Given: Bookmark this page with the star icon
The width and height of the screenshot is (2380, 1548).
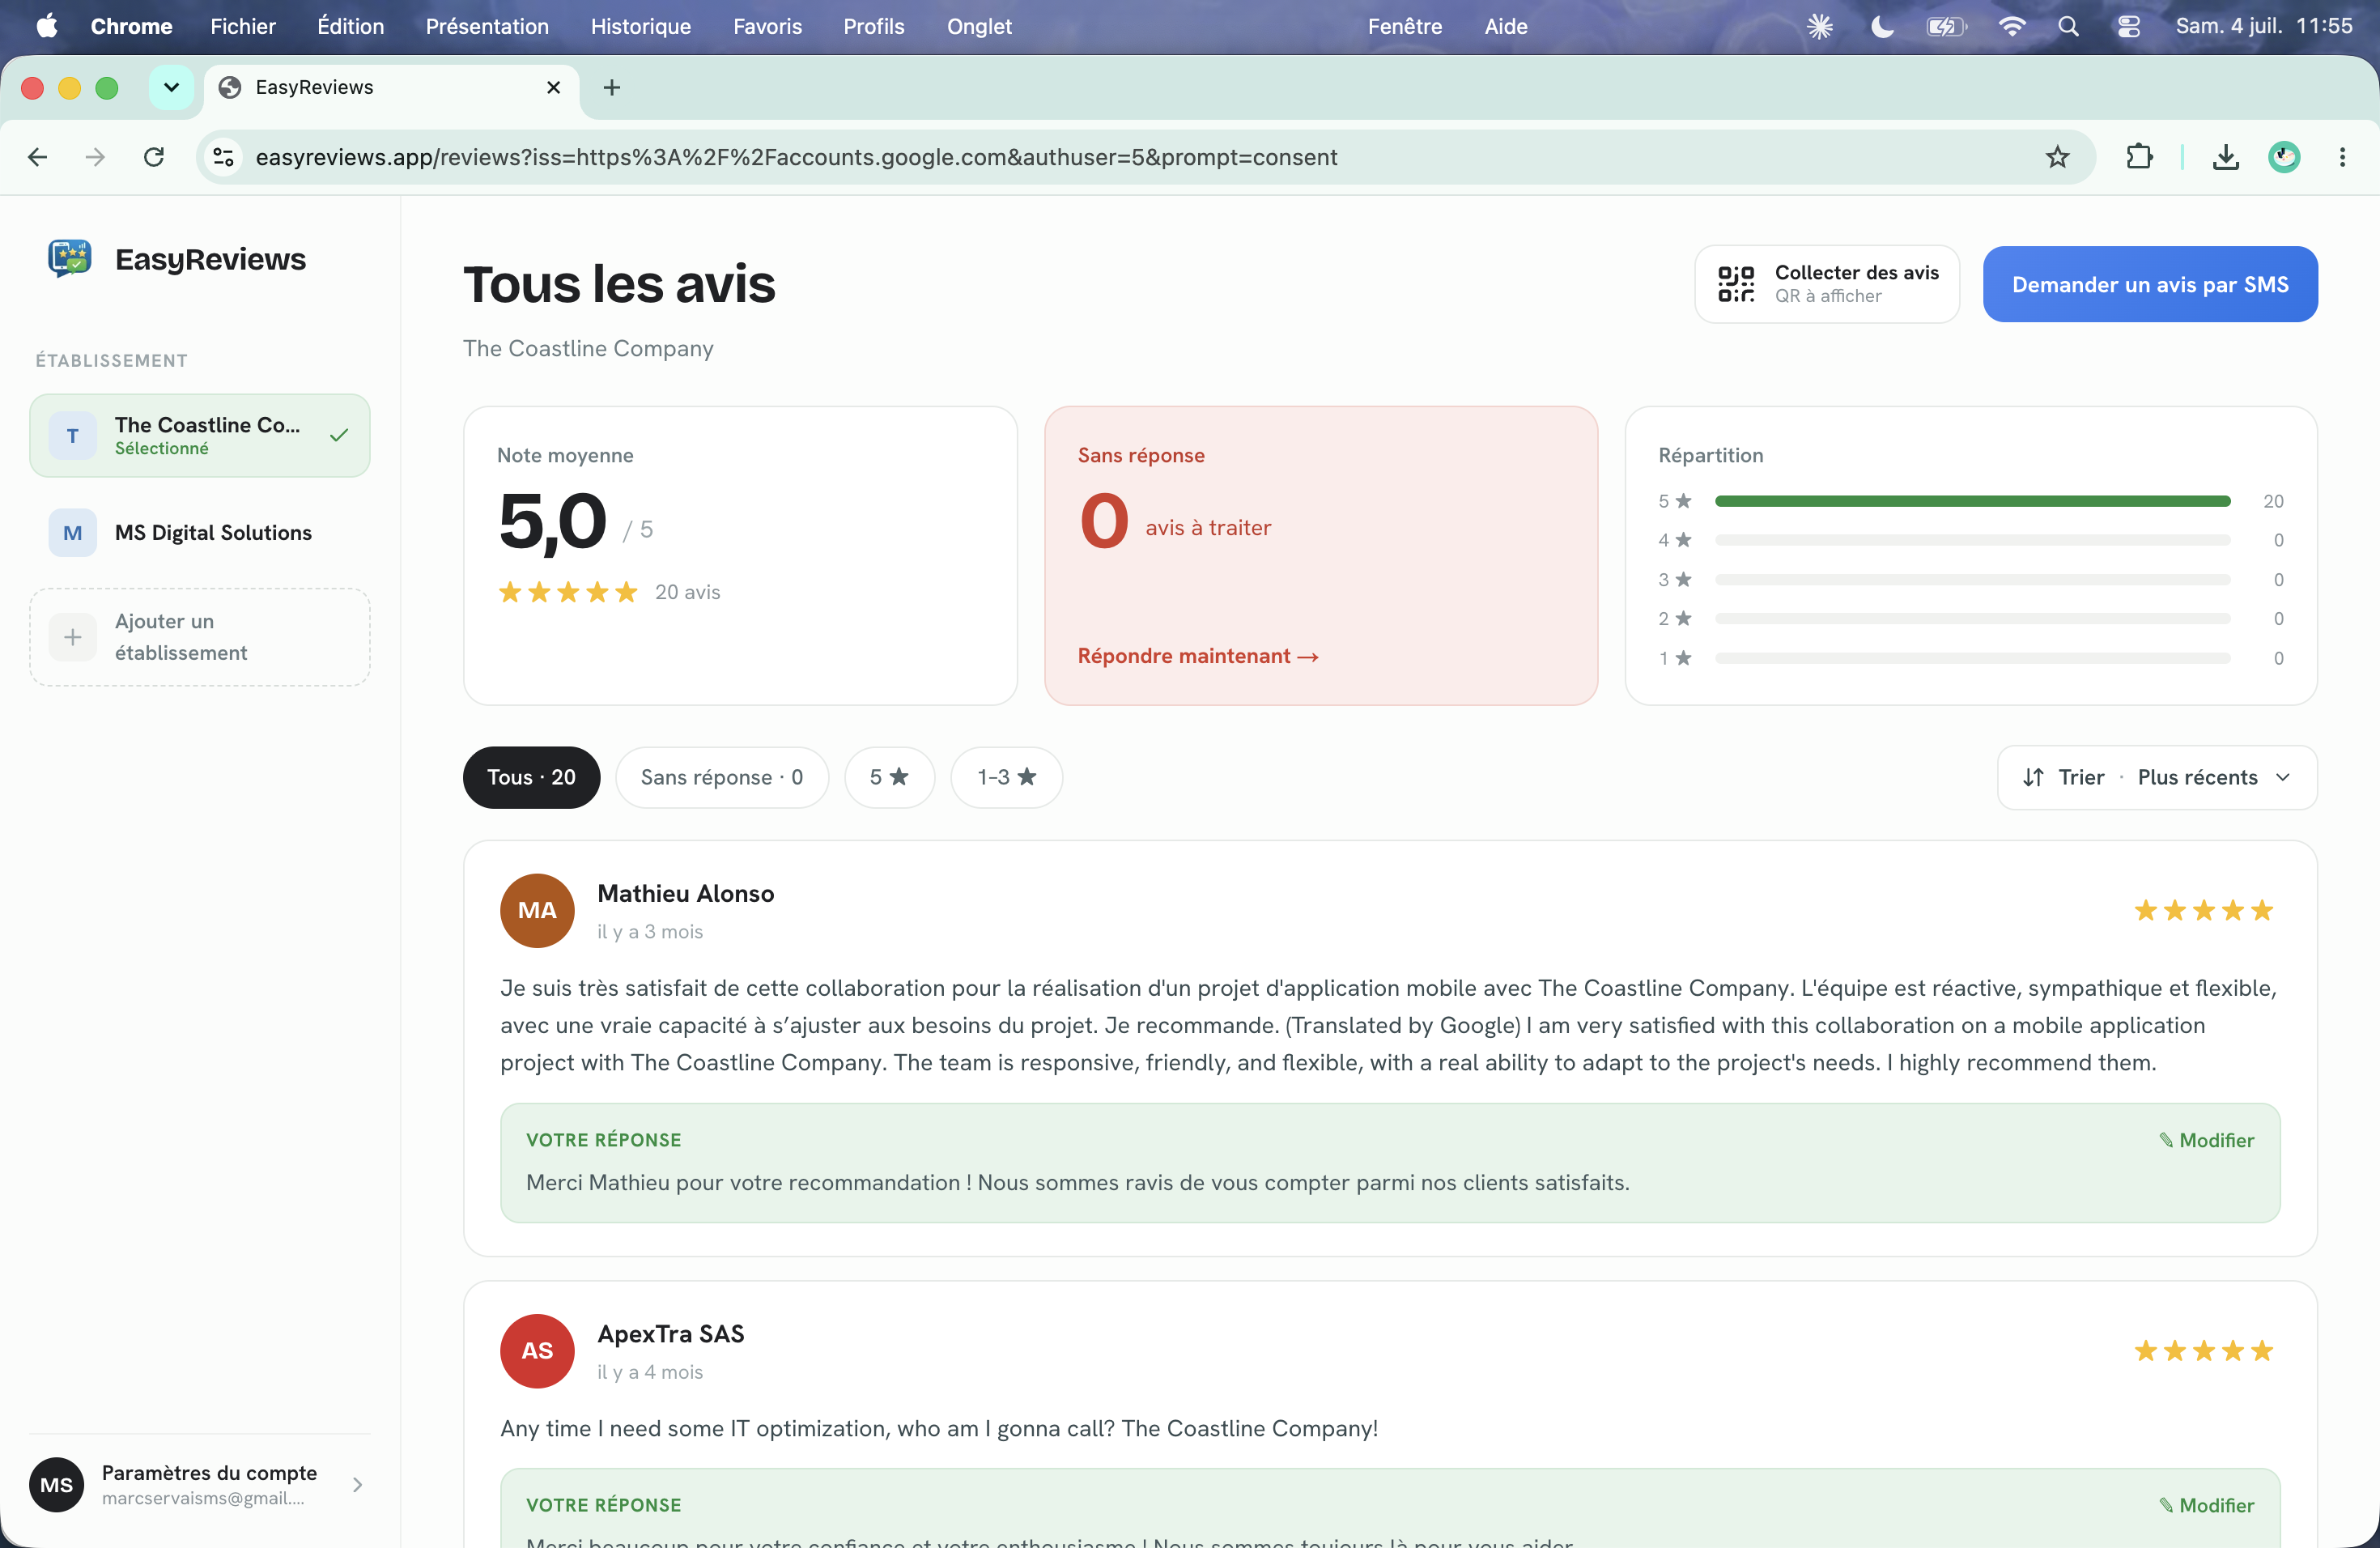Looking at the screenshot, I should click(2057, 157).
